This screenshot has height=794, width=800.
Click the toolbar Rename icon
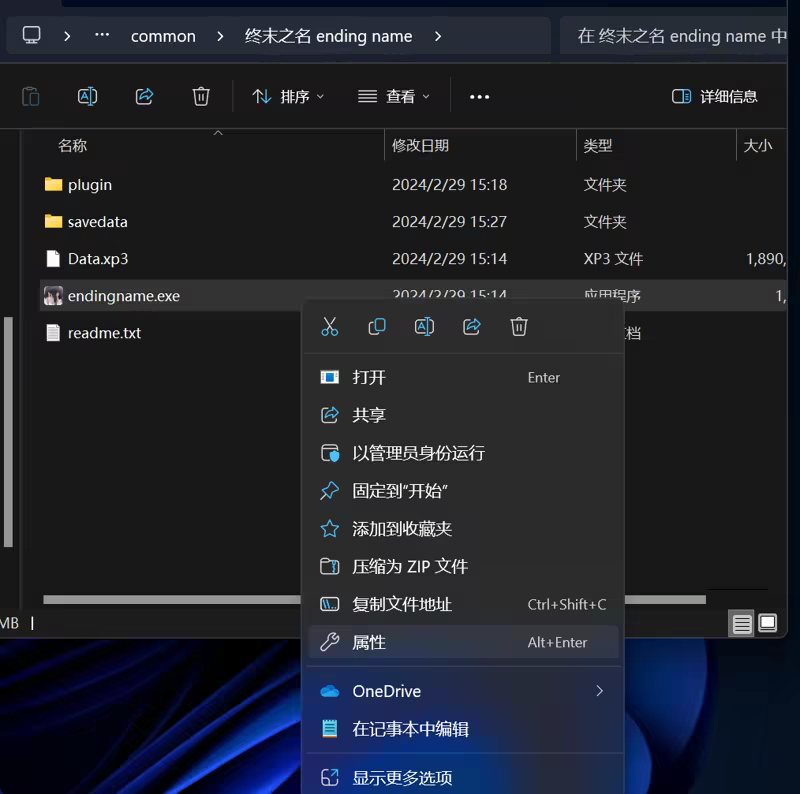[x=88, y=96]
